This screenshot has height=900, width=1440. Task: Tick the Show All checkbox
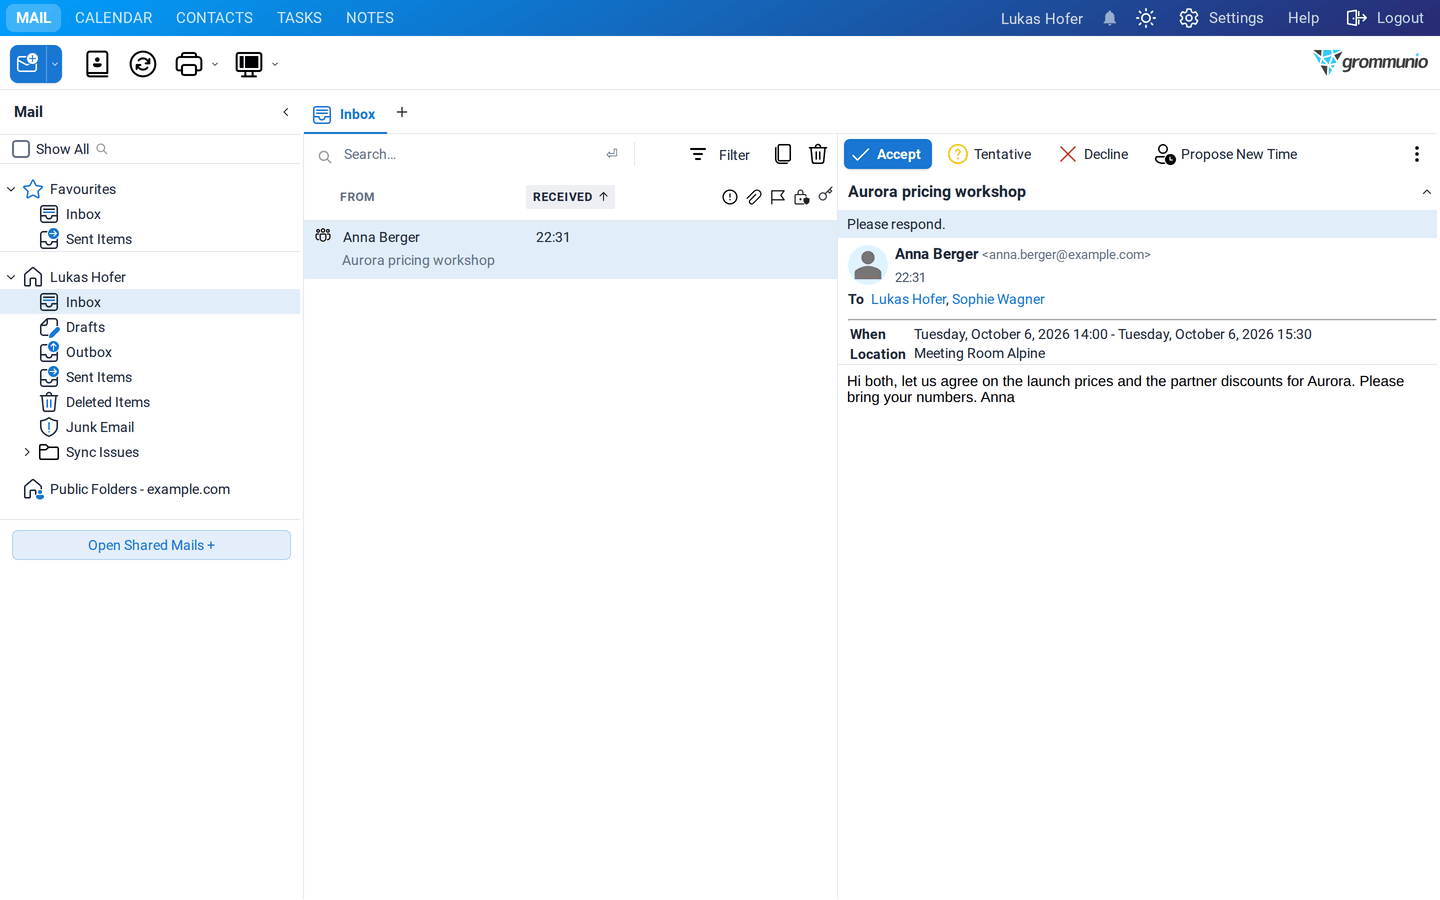[x=21, y=149]
